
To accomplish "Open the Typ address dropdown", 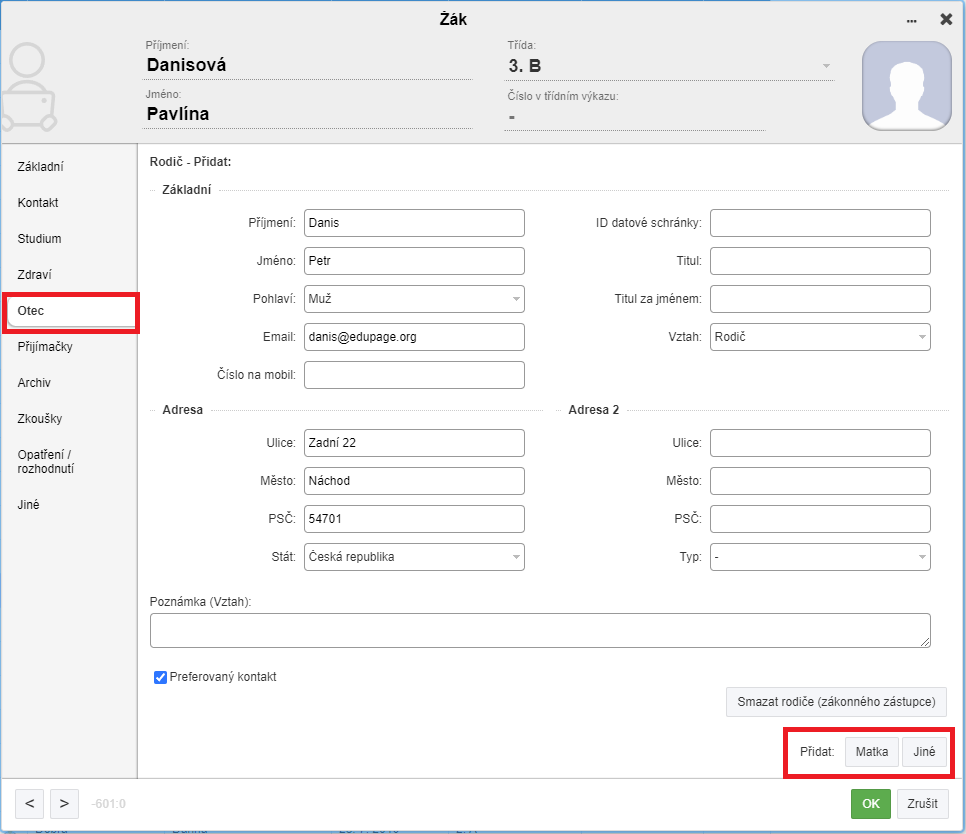I will pos(820,557).
